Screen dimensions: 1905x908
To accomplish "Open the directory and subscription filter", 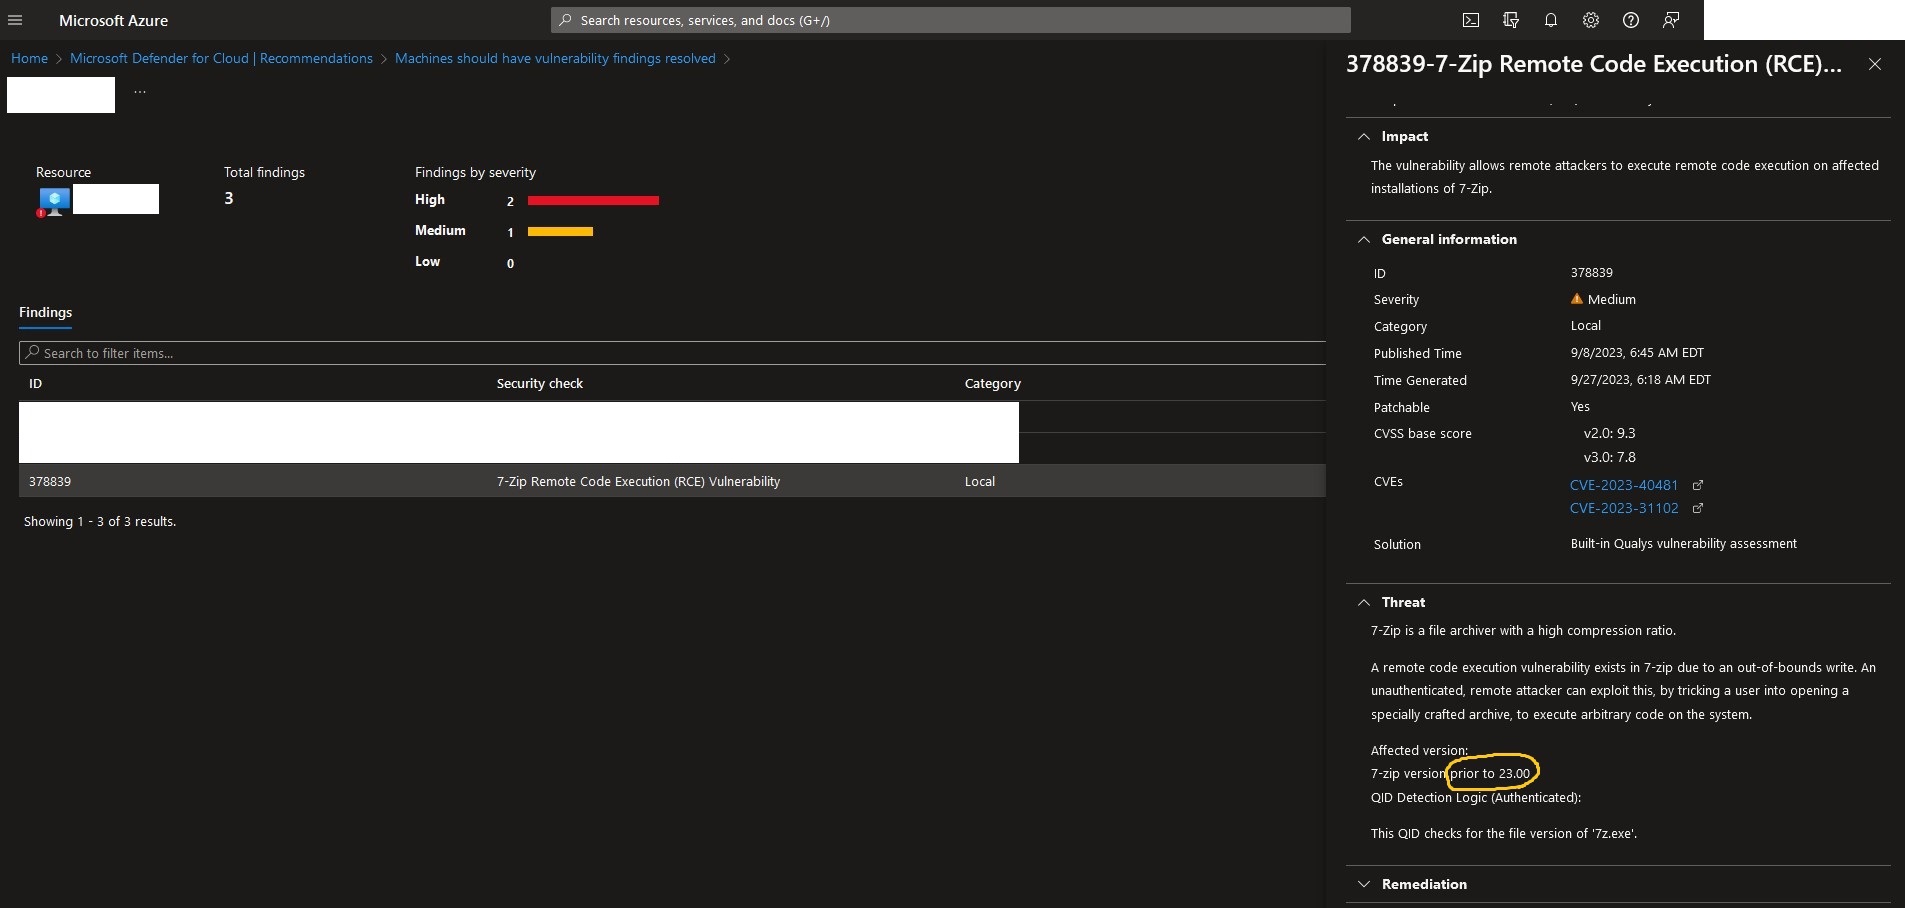I will 1509,20.
